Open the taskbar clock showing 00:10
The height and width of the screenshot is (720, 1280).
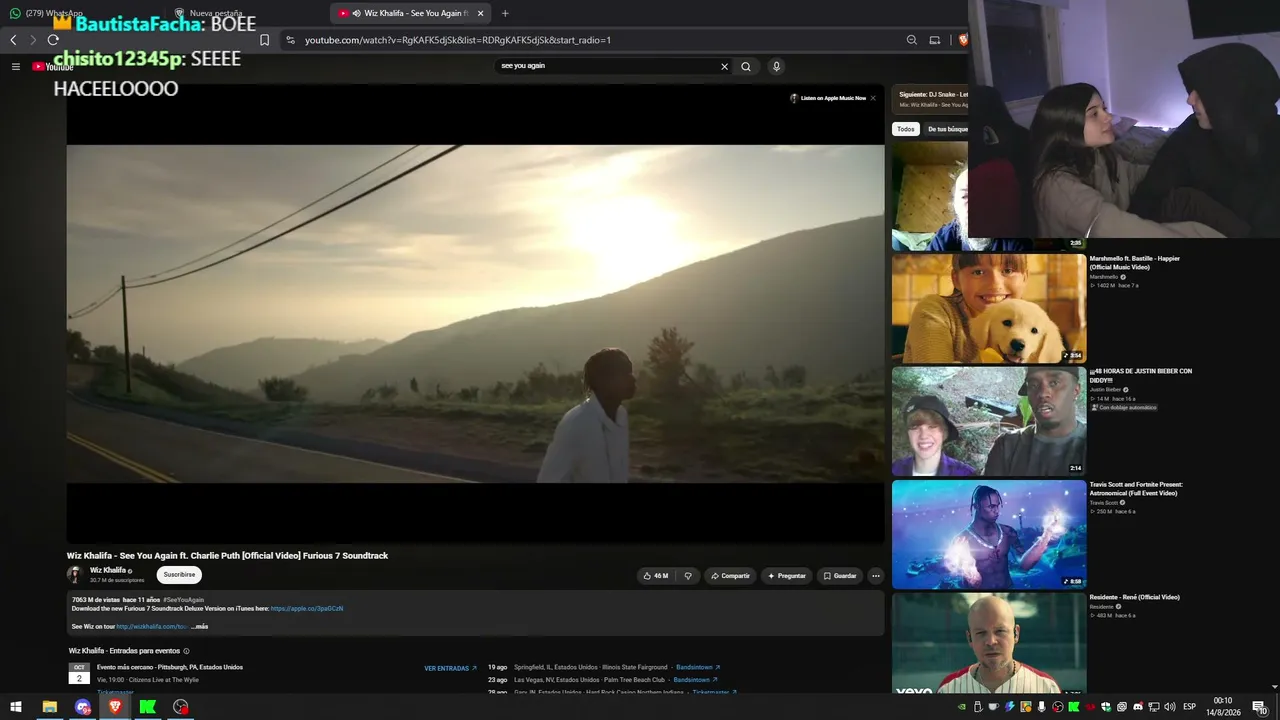point(1223,707)
